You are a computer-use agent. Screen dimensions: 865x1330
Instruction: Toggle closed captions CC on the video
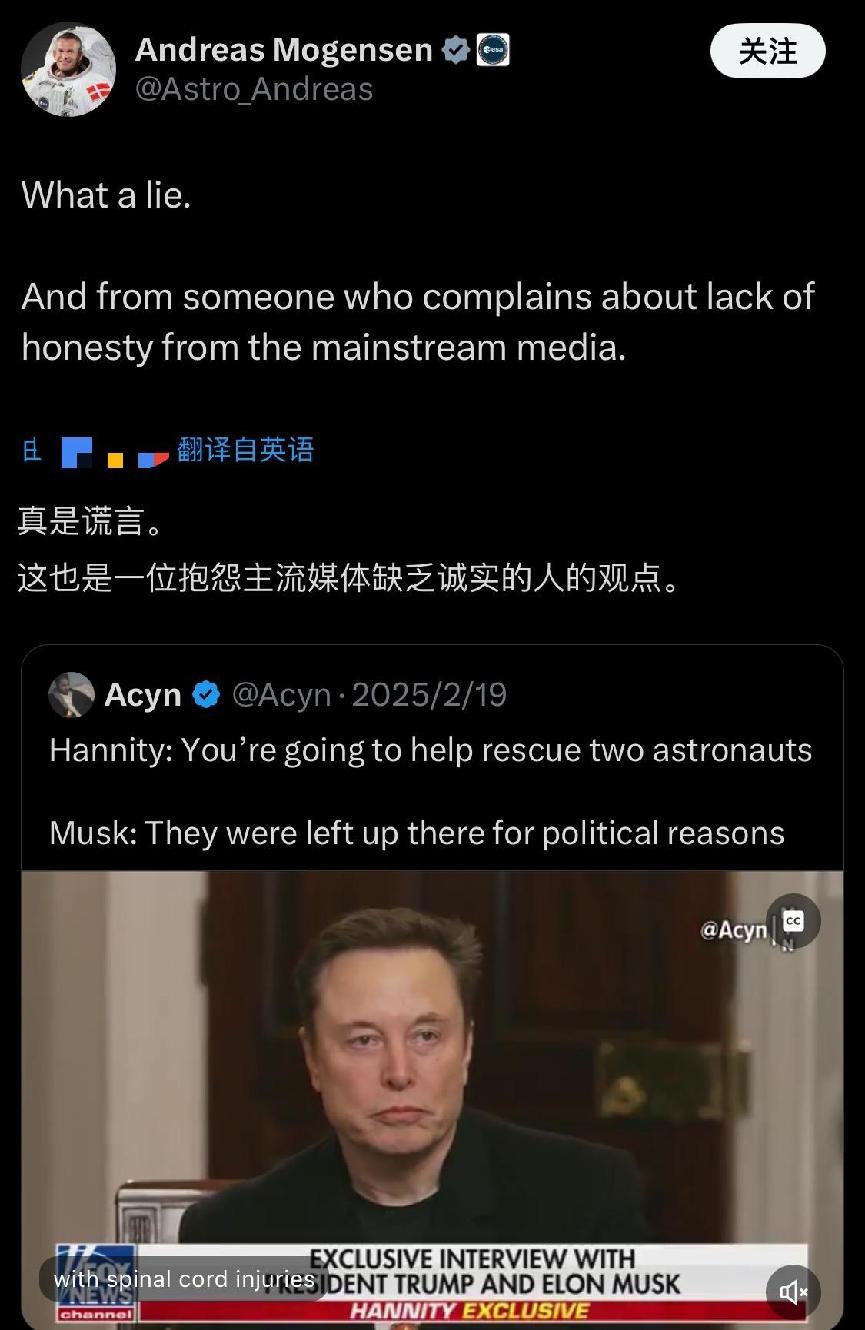(x=794, y=921)
